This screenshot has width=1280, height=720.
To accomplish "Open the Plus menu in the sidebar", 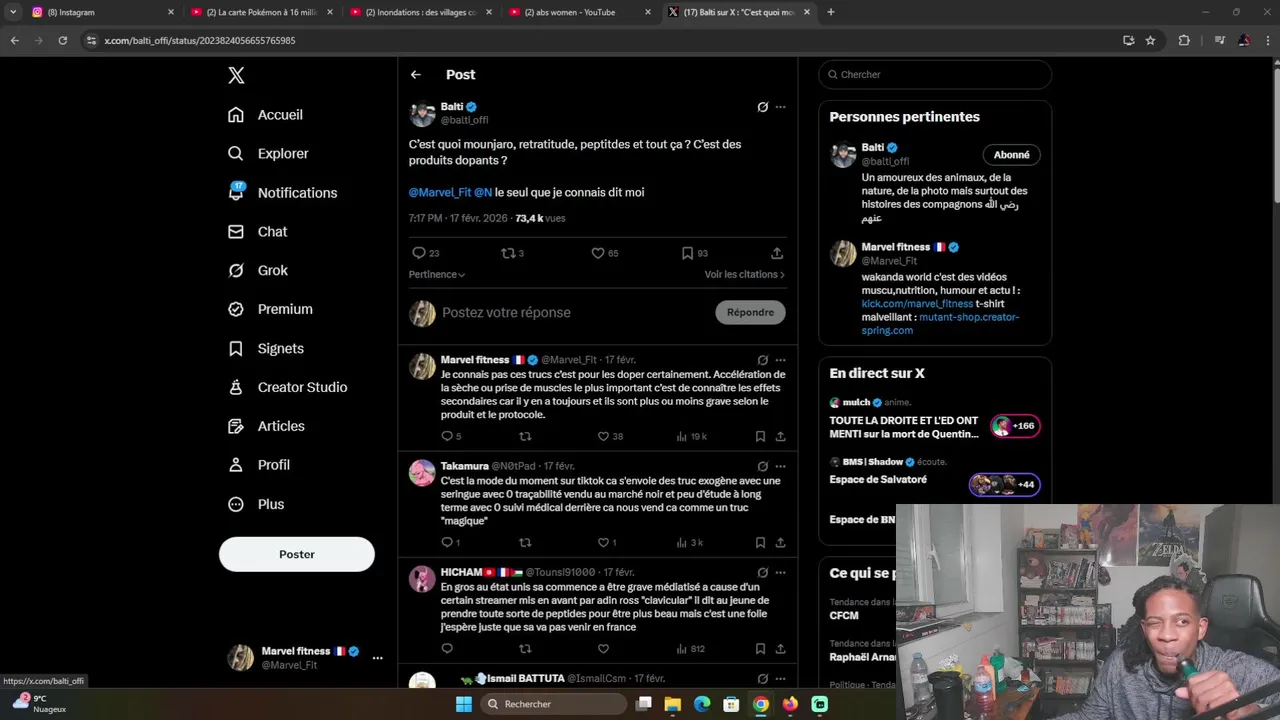I will [256, 504].
